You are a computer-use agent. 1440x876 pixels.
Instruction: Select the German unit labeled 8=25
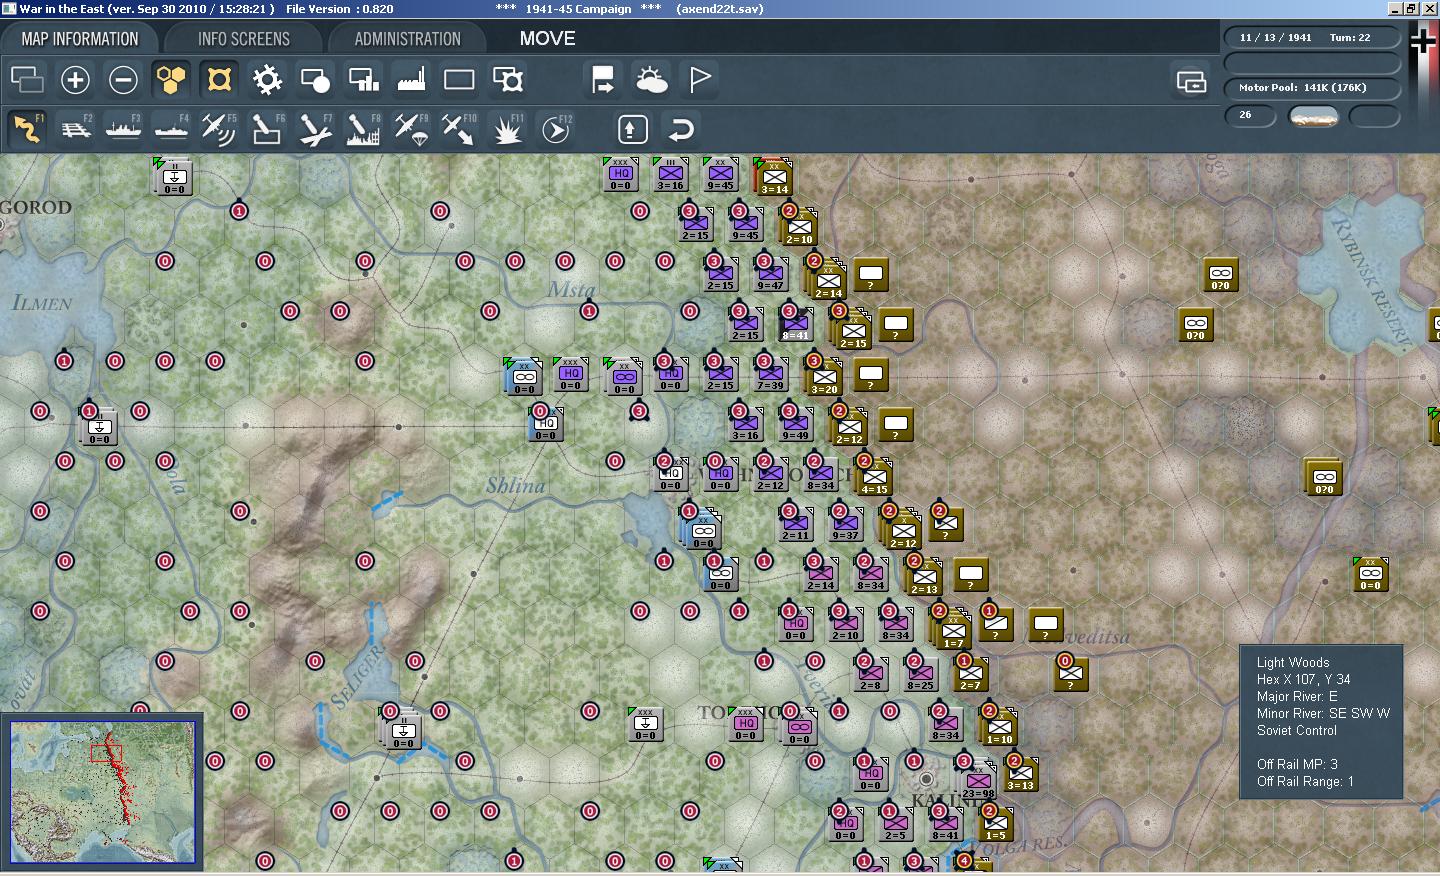[x=920, y=674]
